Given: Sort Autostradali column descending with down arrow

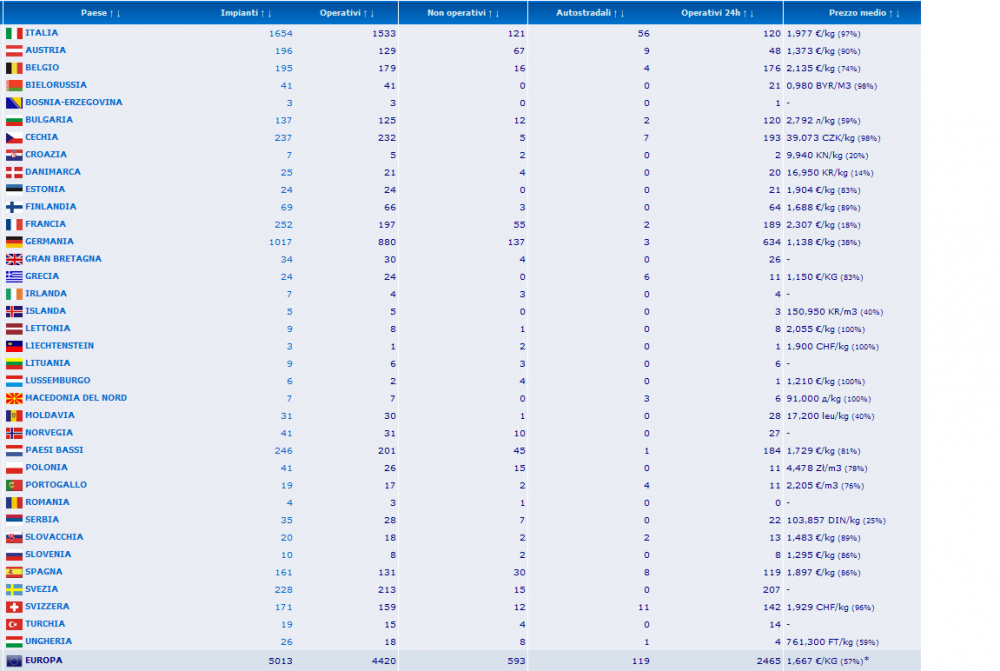Looking at the screenshot, I should 622,13.
